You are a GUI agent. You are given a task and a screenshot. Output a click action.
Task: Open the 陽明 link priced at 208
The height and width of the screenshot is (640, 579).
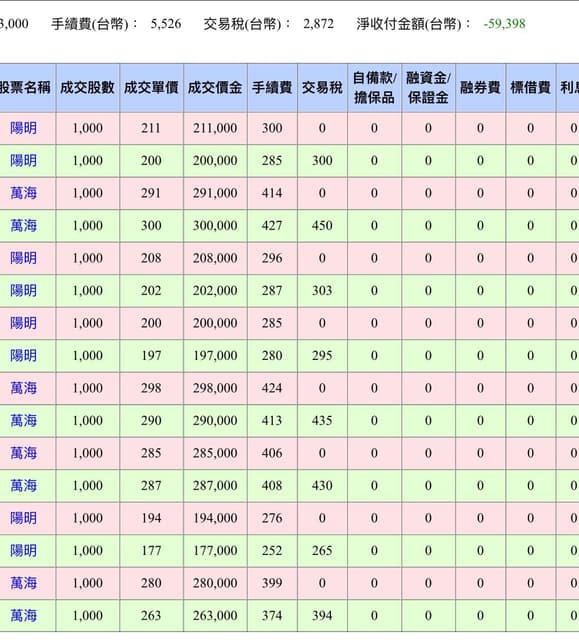click(23, 258)
